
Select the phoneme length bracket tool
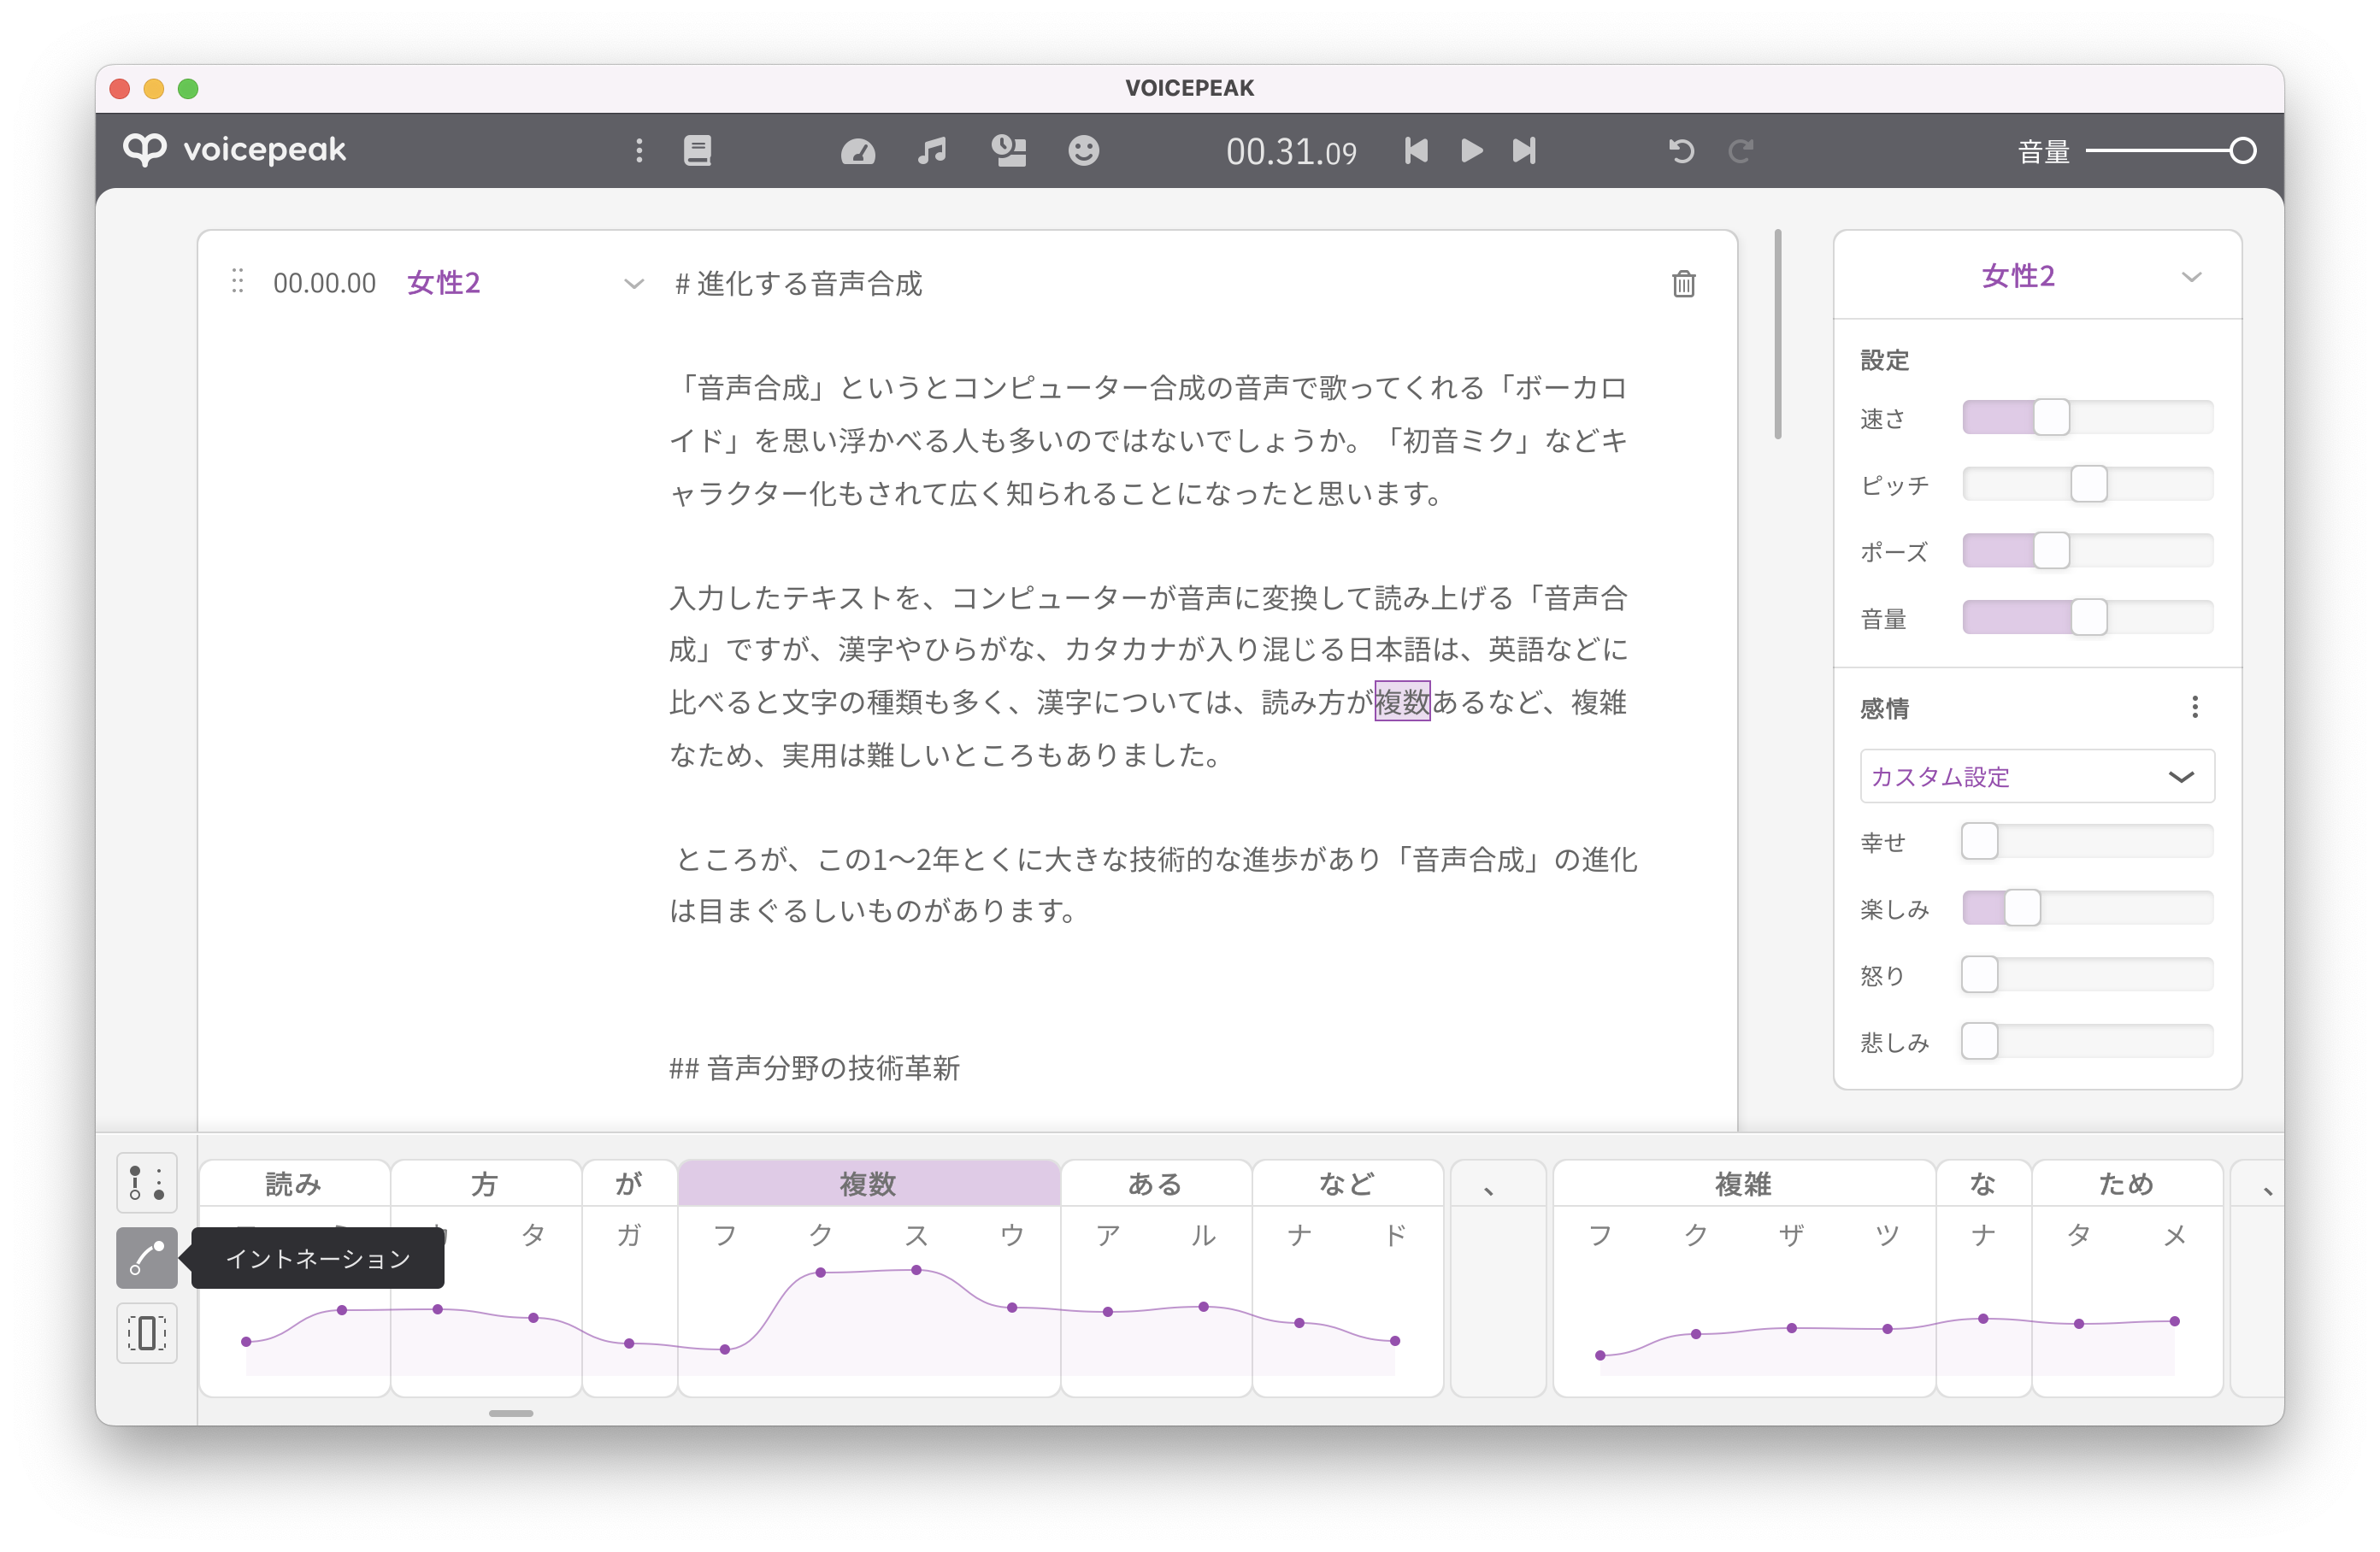tap(147, 1332)
